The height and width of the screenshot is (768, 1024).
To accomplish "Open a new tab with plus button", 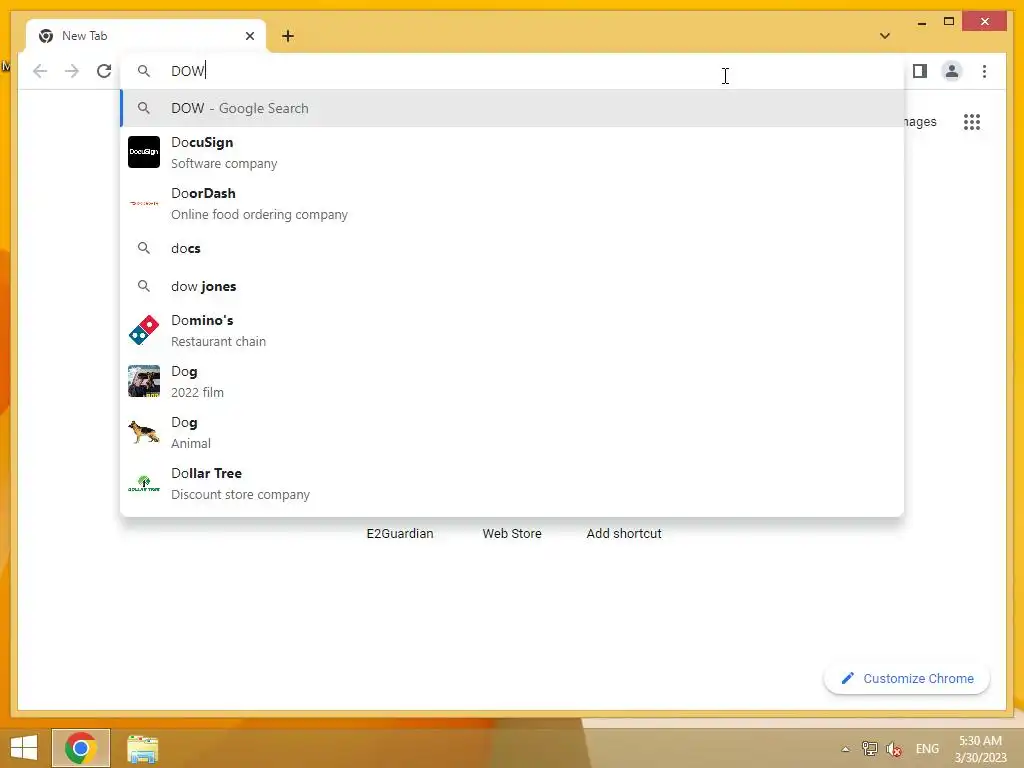I will point(288,36).
